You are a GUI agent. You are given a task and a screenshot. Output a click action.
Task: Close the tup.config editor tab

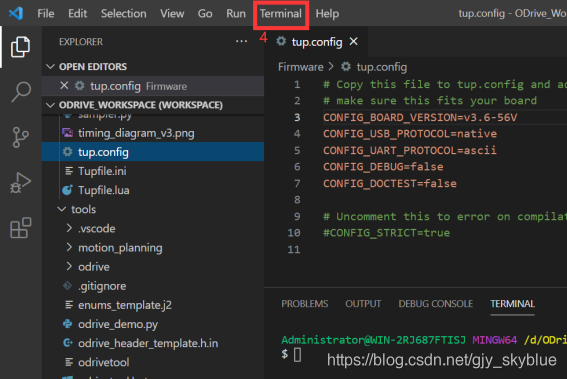click(x=354, y=42)
